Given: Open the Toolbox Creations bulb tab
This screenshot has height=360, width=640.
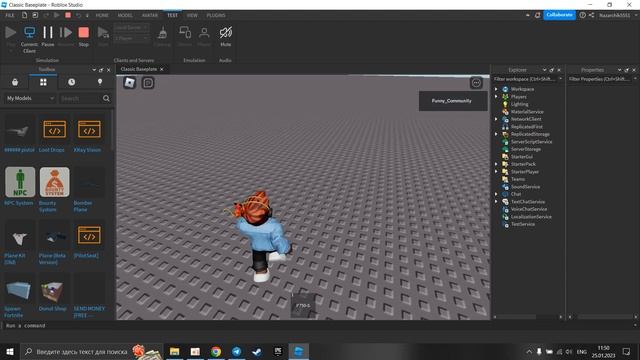Looking at the screenshot, I should (x=100, y=82).
